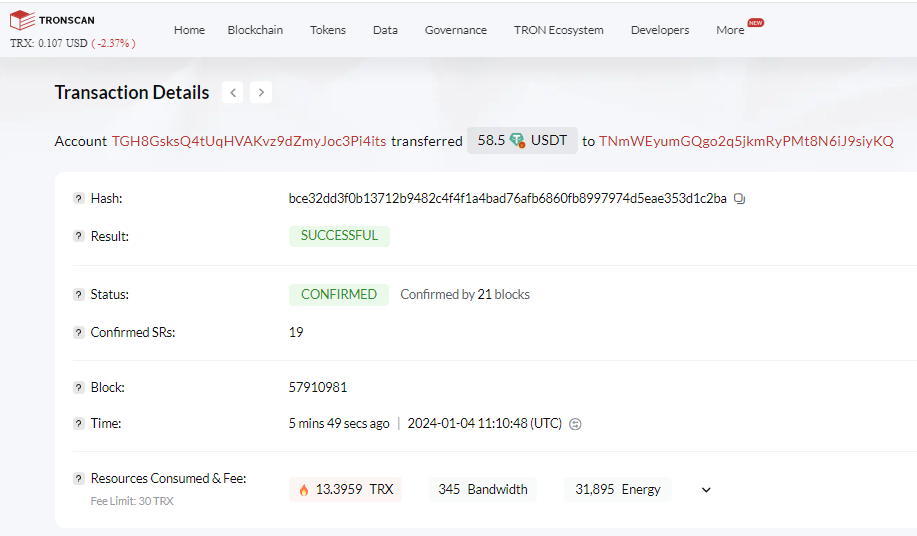Click the help icon beside Confirmed SRs

[x=78, y=332]
